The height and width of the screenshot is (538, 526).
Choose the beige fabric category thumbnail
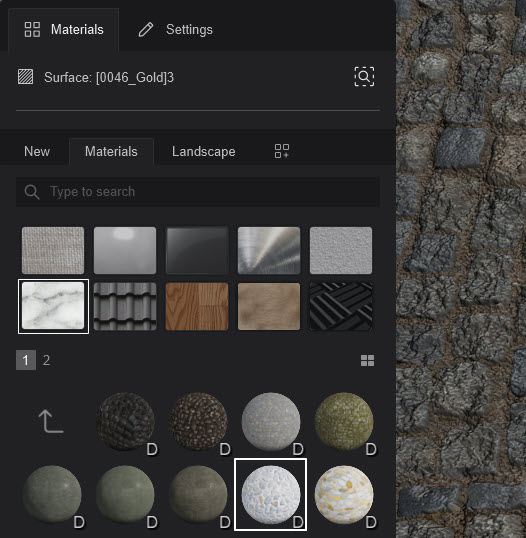point(53,250)
